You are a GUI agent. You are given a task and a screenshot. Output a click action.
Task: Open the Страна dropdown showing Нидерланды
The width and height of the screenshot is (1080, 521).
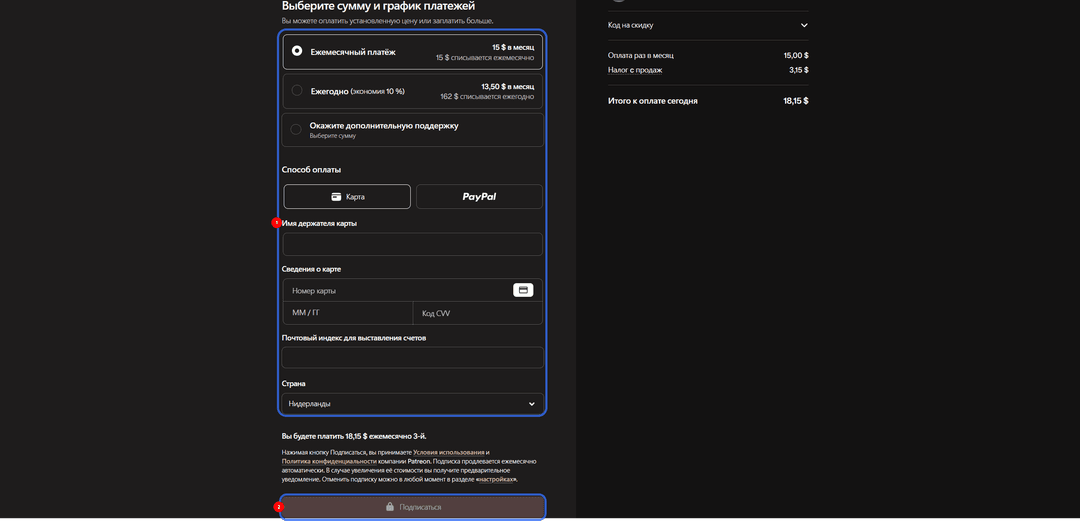coord(413,404)
